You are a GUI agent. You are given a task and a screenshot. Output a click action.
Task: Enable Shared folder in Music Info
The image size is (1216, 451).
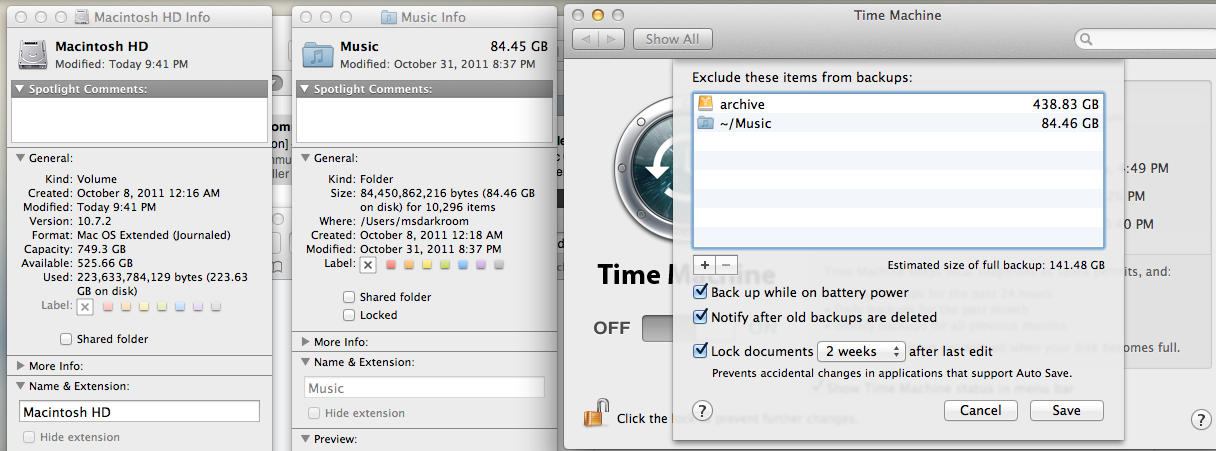(x=348, y=297)
